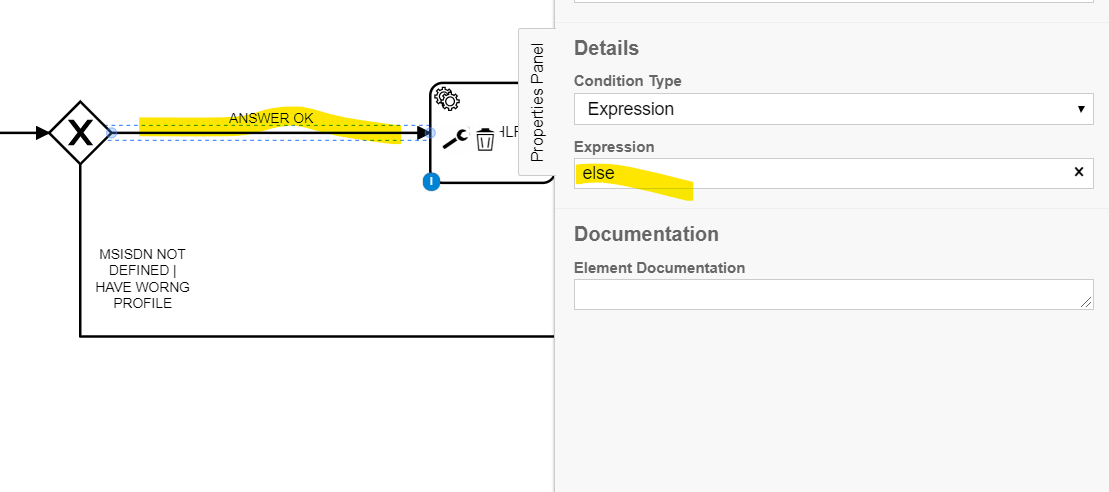Click the bottom horizontal sequence flow line
The width and height of the screenshot is (1109, 492).
pos(300,337)
